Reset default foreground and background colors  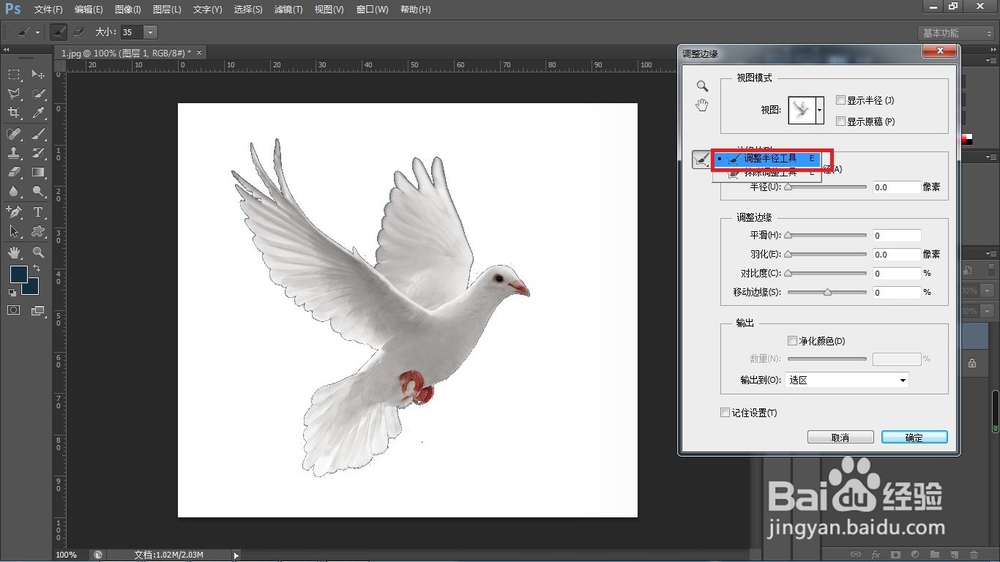point(12,293)
